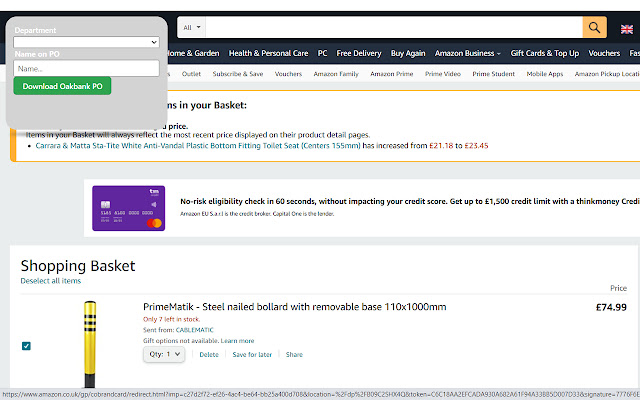The width and height of the screenshot is (640, 400).
Task: Click Deselect all items
Action: click(x=51, y=281)
